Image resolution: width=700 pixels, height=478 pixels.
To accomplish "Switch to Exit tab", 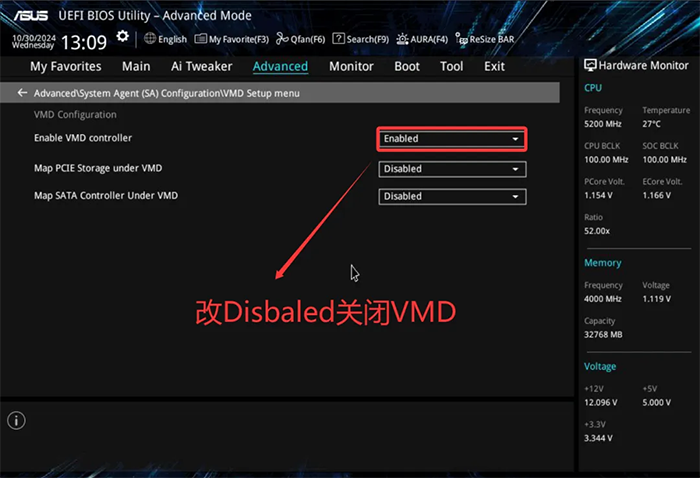I will [494, 67].
